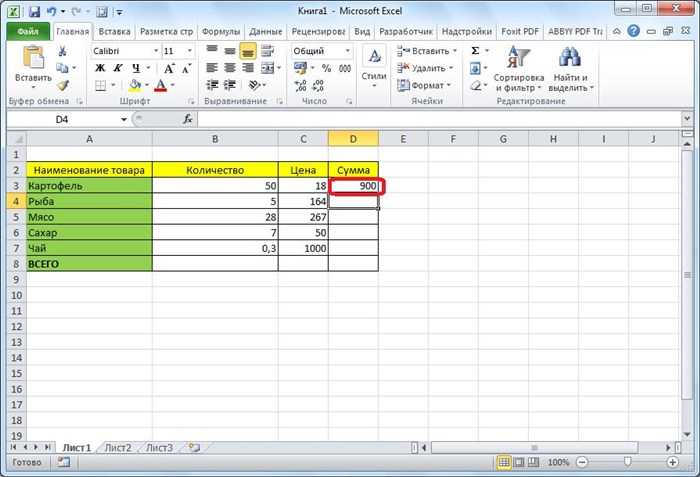Open the Calibri font name dropdown
Viewport: 700px width, 477px height.
tap(156, 51)
